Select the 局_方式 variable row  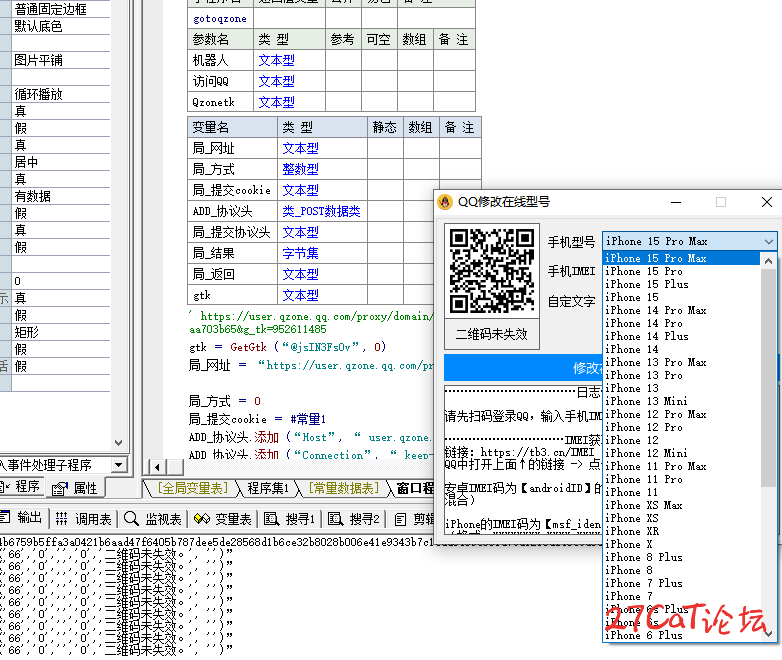[334, 169]
